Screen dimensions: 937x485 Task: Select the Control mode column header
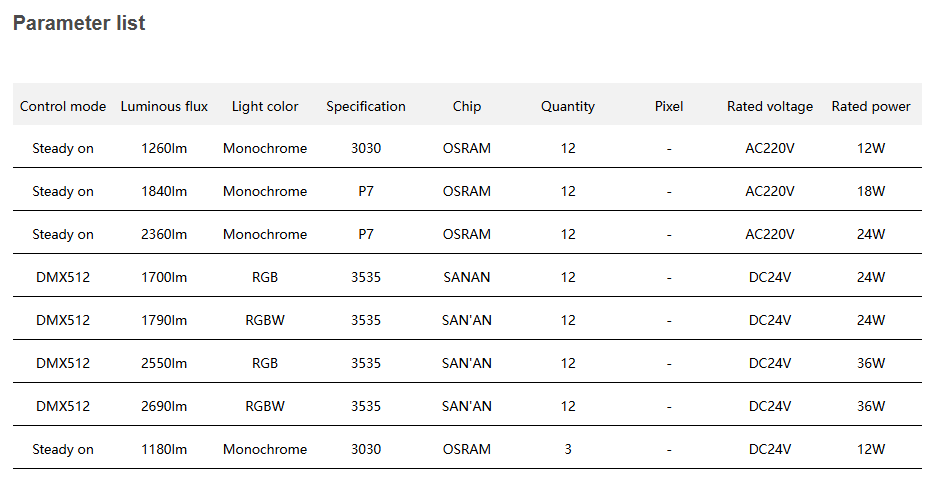point(63,106)
